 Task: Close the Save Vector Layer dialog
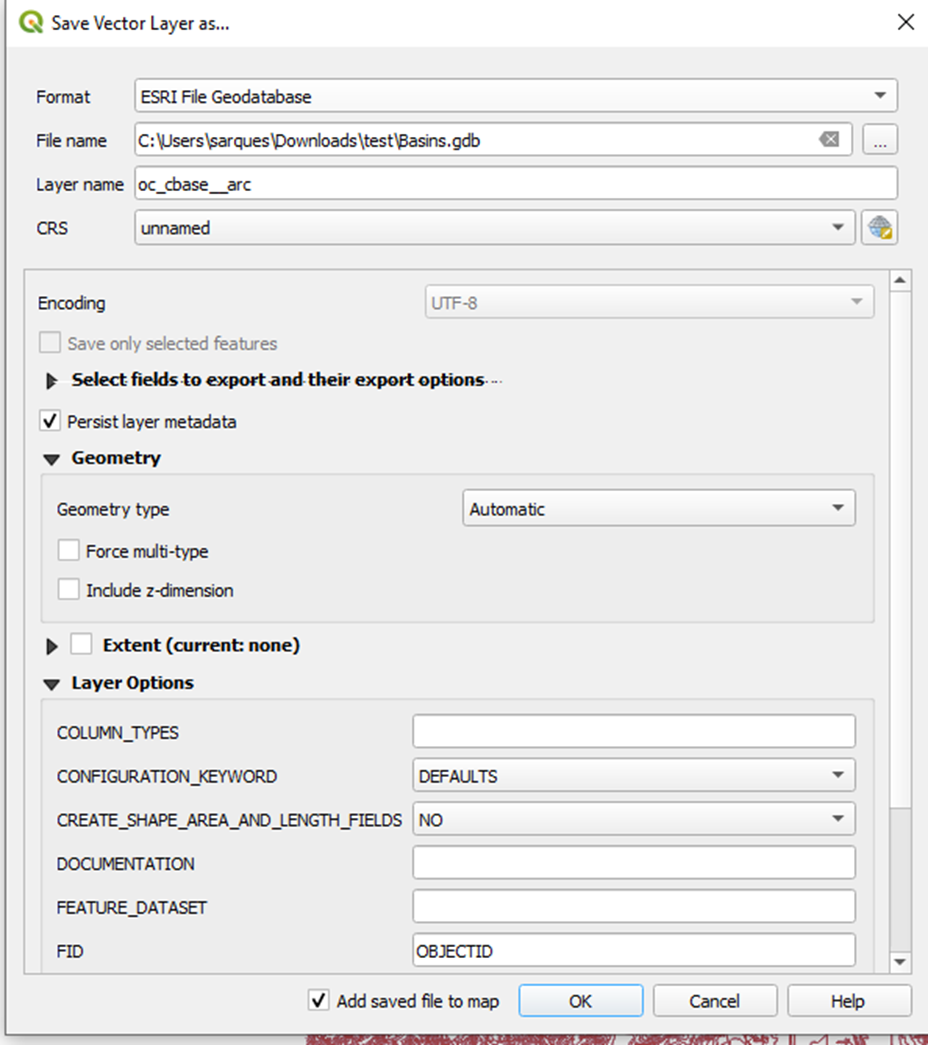[905, 22]
